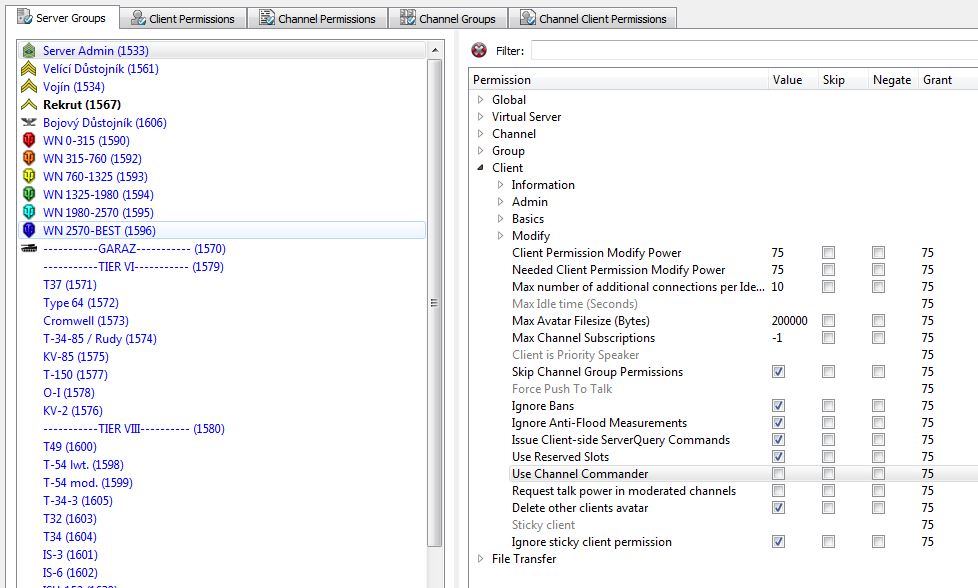Select the IS-3 (1601) server group
This screenshot has height=588, width=978.
[x=70, y=555]
